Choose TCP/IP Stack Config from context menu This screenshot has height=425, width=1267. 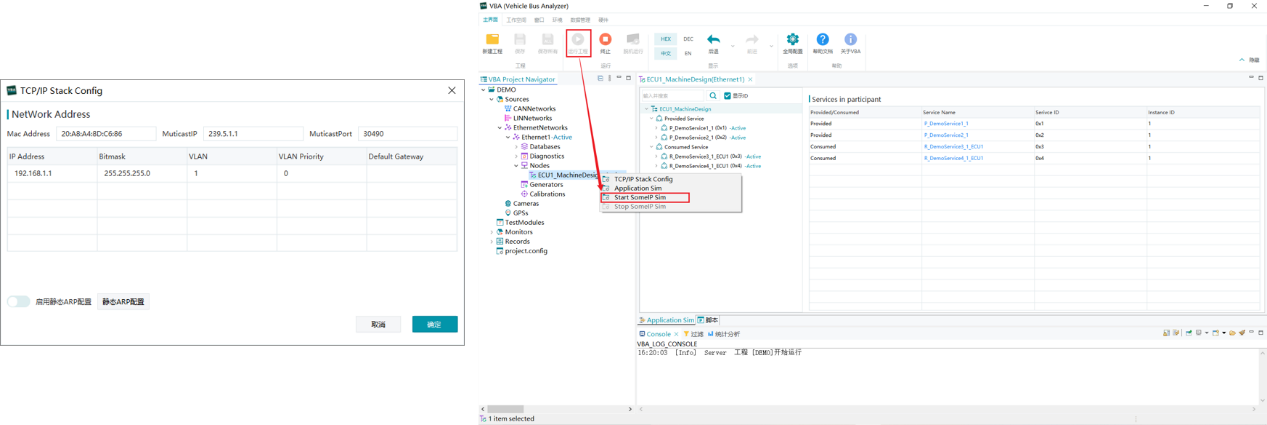[x=643, y=179]
